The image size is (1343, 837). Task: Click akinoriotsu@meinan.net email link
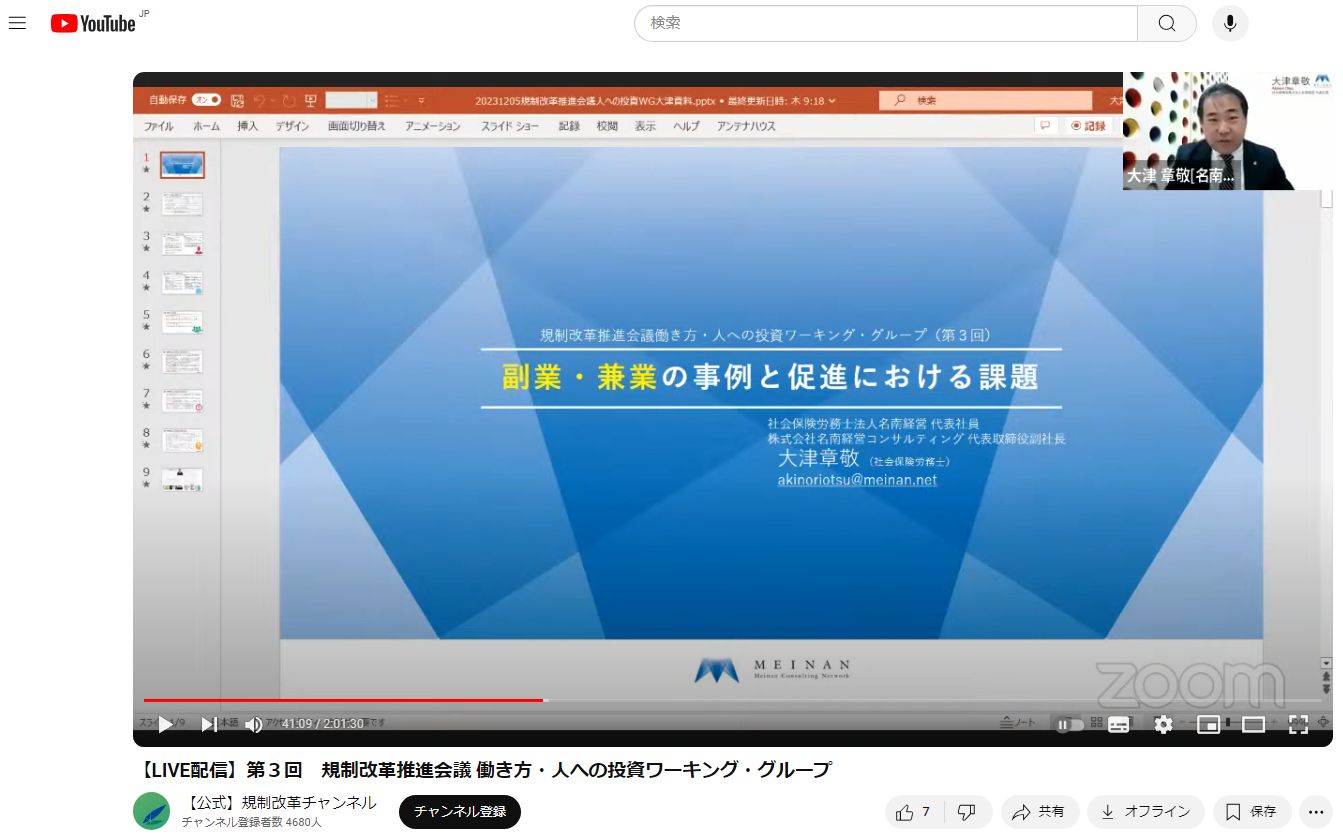click(857, 480)
